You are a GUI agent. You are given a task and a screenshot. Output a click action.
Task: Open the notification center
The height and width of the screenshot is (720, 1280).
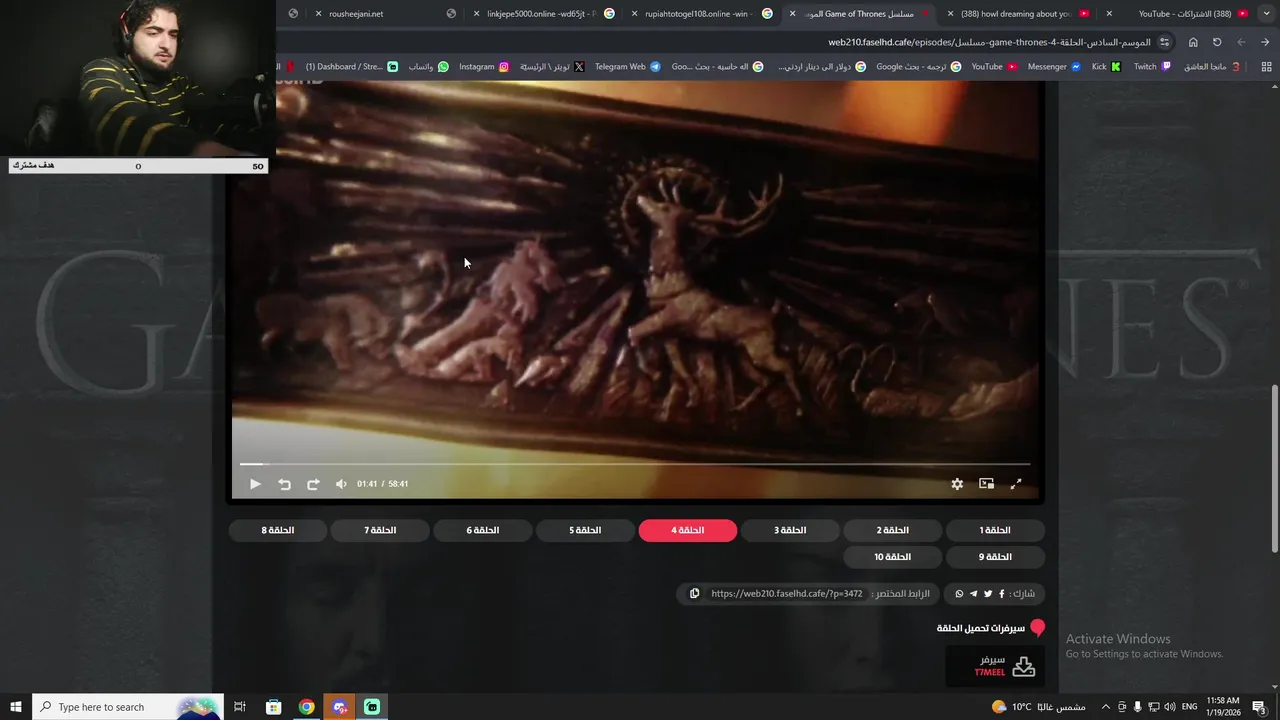pos(1259,707)
